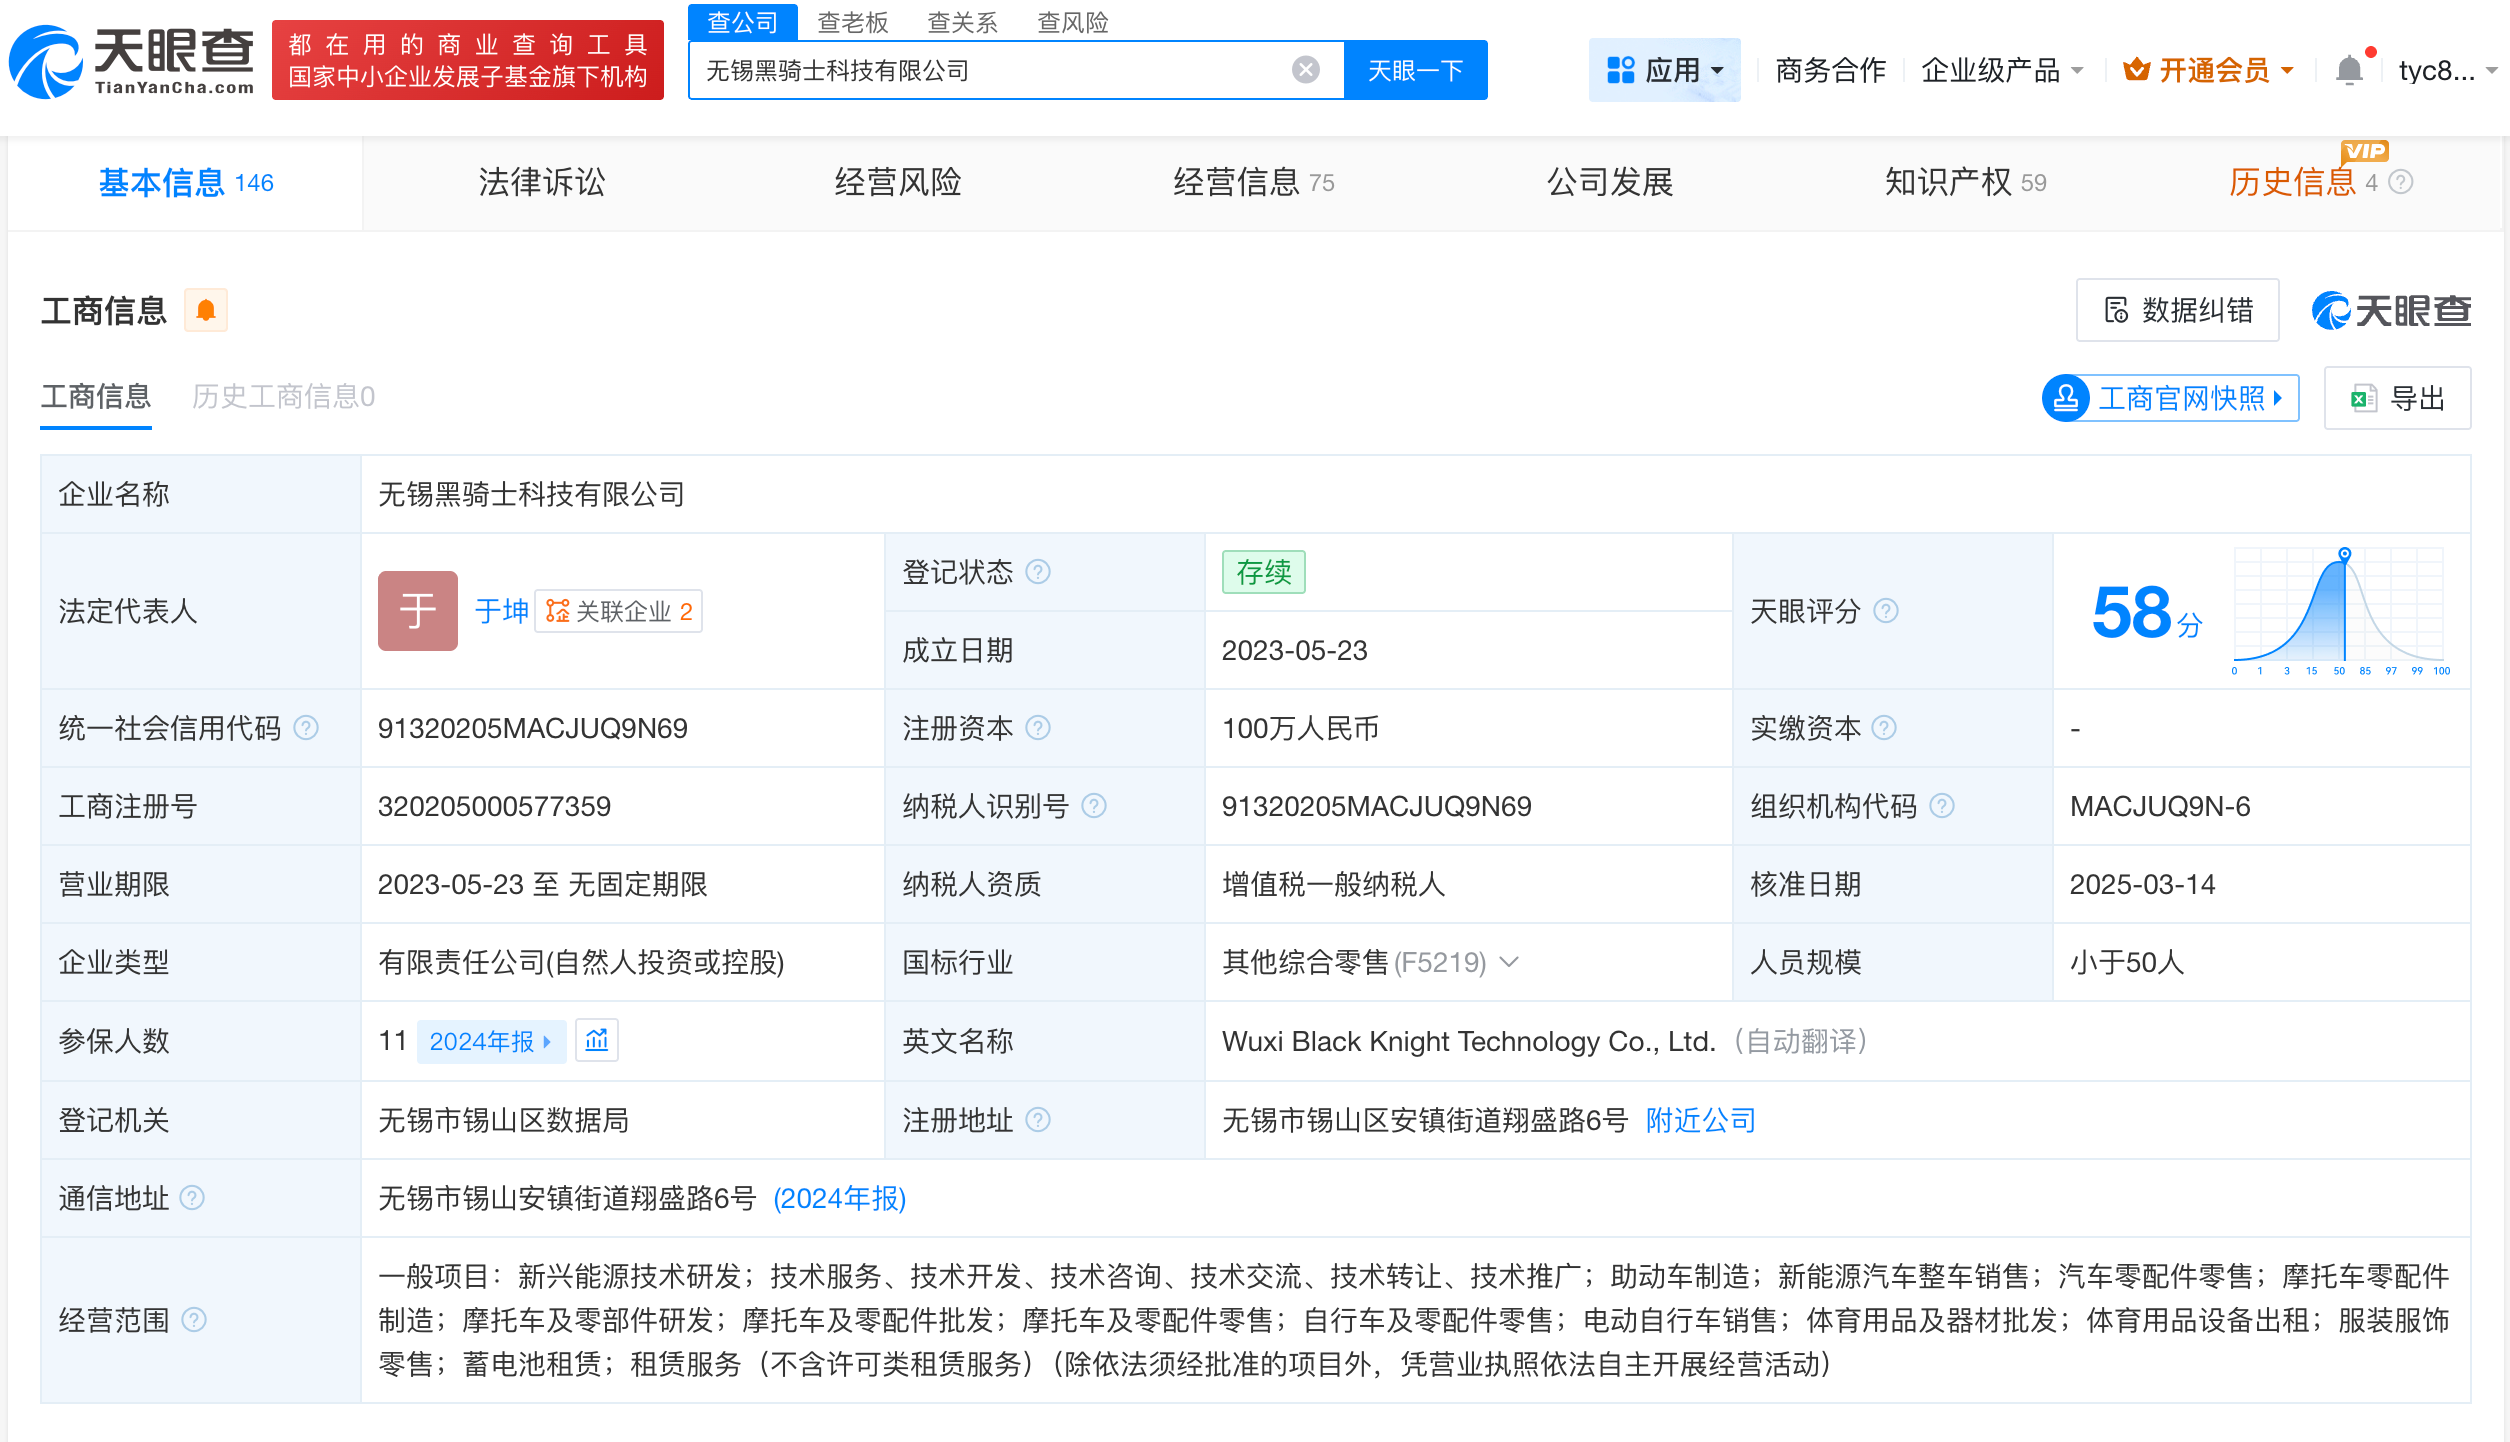
Task: Click the VIP crown on 历史信息
Action: pyautogui.click(x=2362, y=152)
